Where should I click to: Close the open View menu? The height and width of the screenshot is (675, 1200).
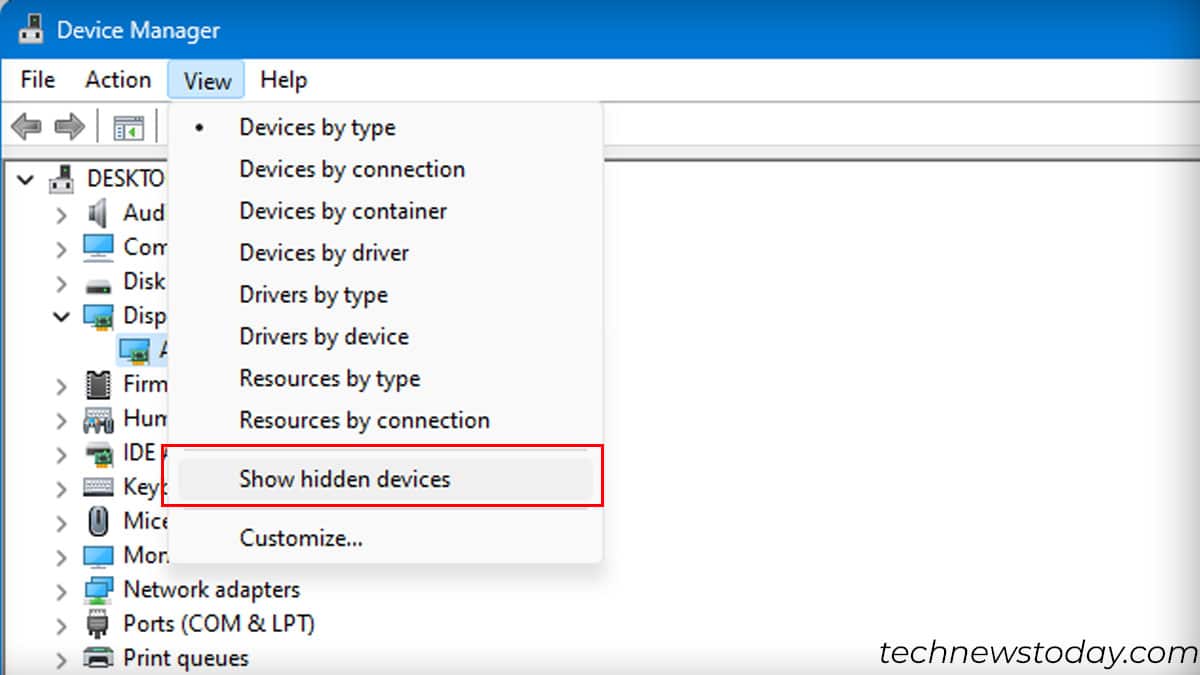tap(207, 80)
